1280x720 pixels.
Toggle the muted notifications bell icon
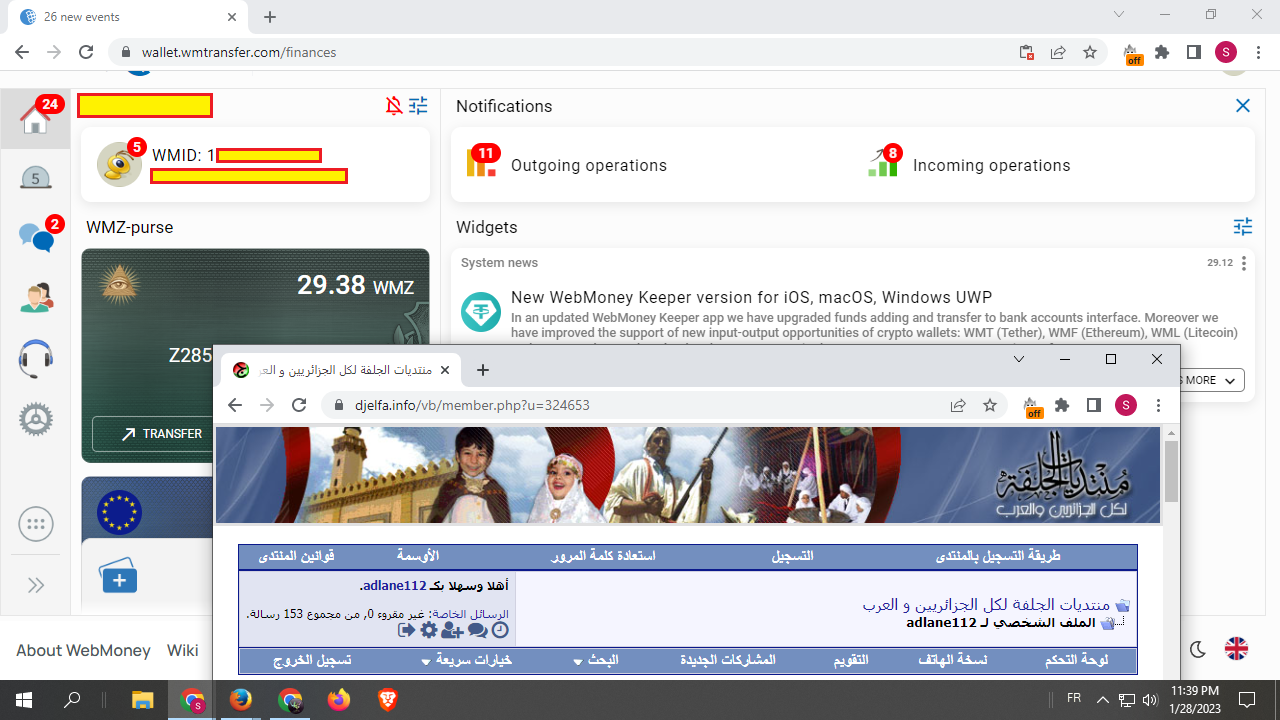(x=394, y=105)
